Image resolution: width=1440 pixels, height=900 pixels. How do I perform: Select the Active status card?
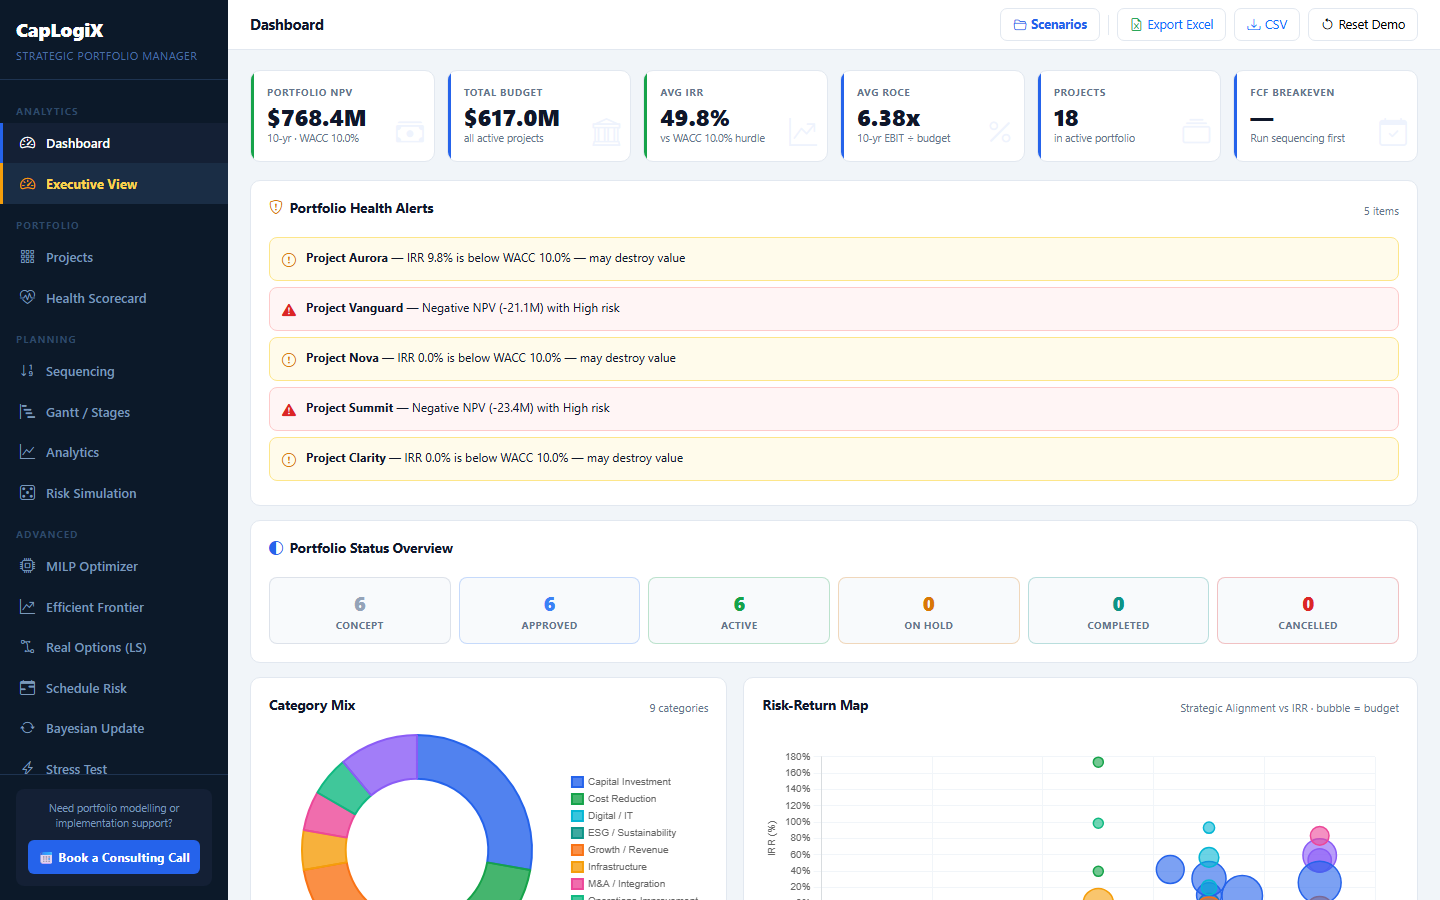pos(739,610)
